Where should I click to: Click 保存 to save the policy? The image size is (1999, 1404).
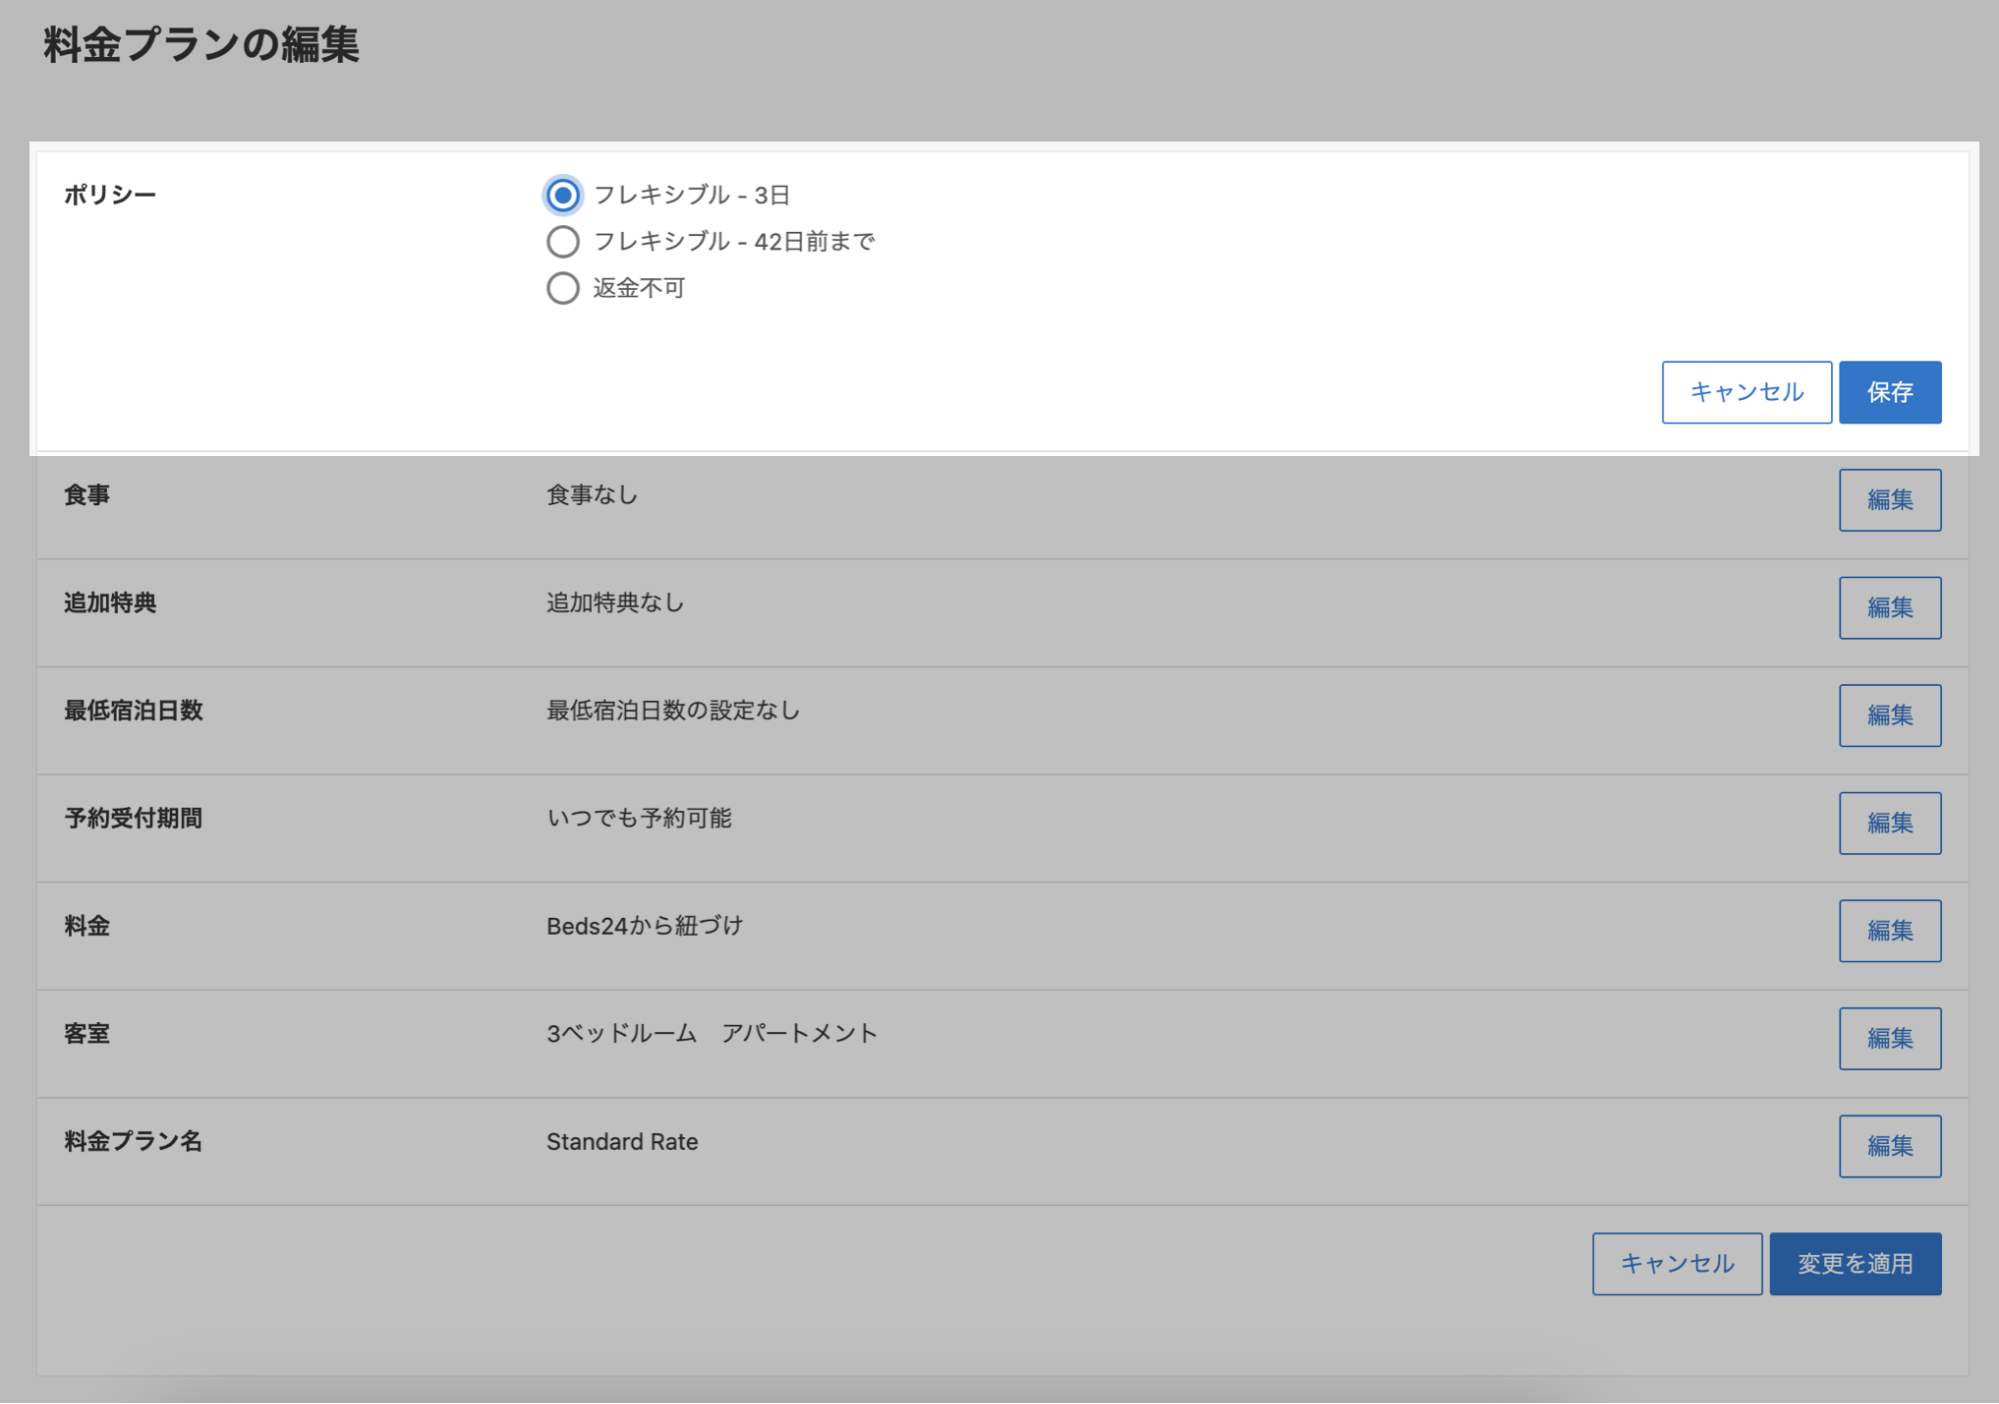pos(1889,392)
